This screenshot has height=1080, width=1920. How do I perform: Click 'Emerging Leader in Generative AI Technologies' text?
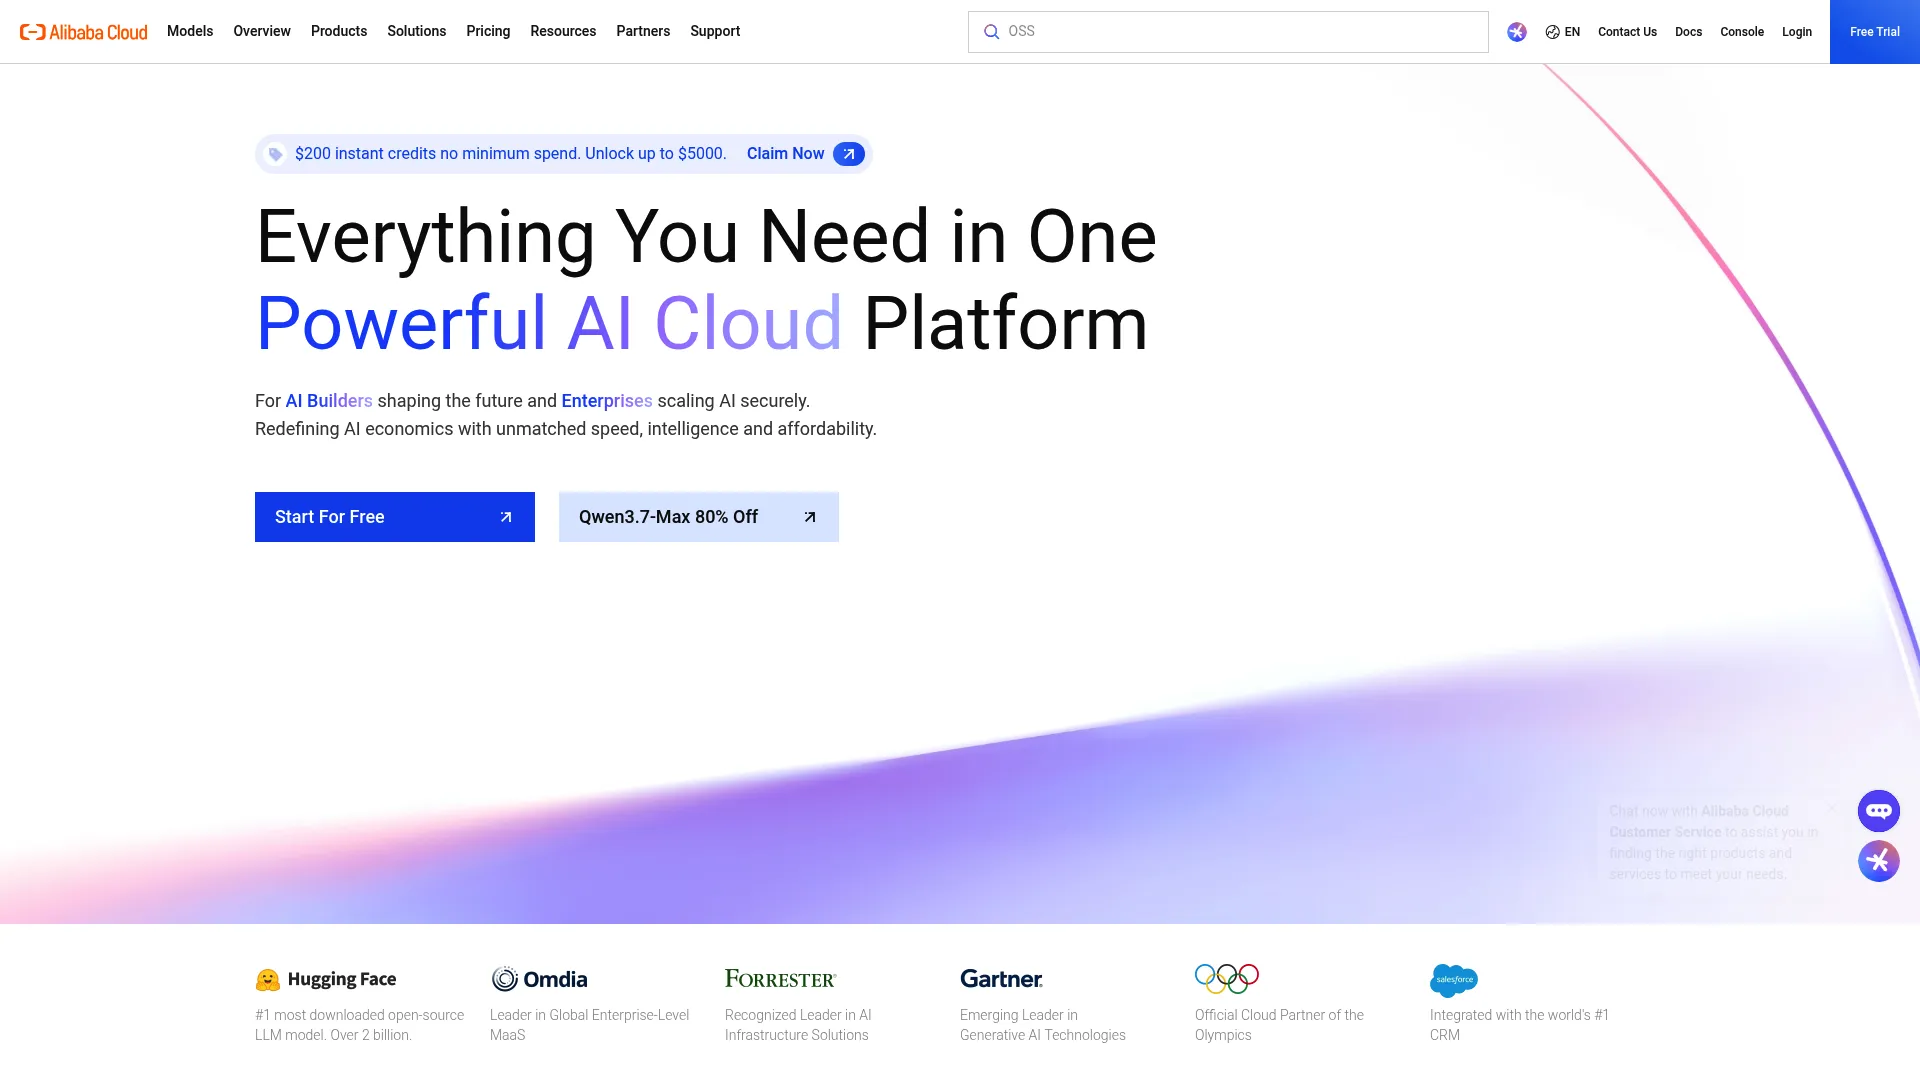(x=1043, y=1025)
